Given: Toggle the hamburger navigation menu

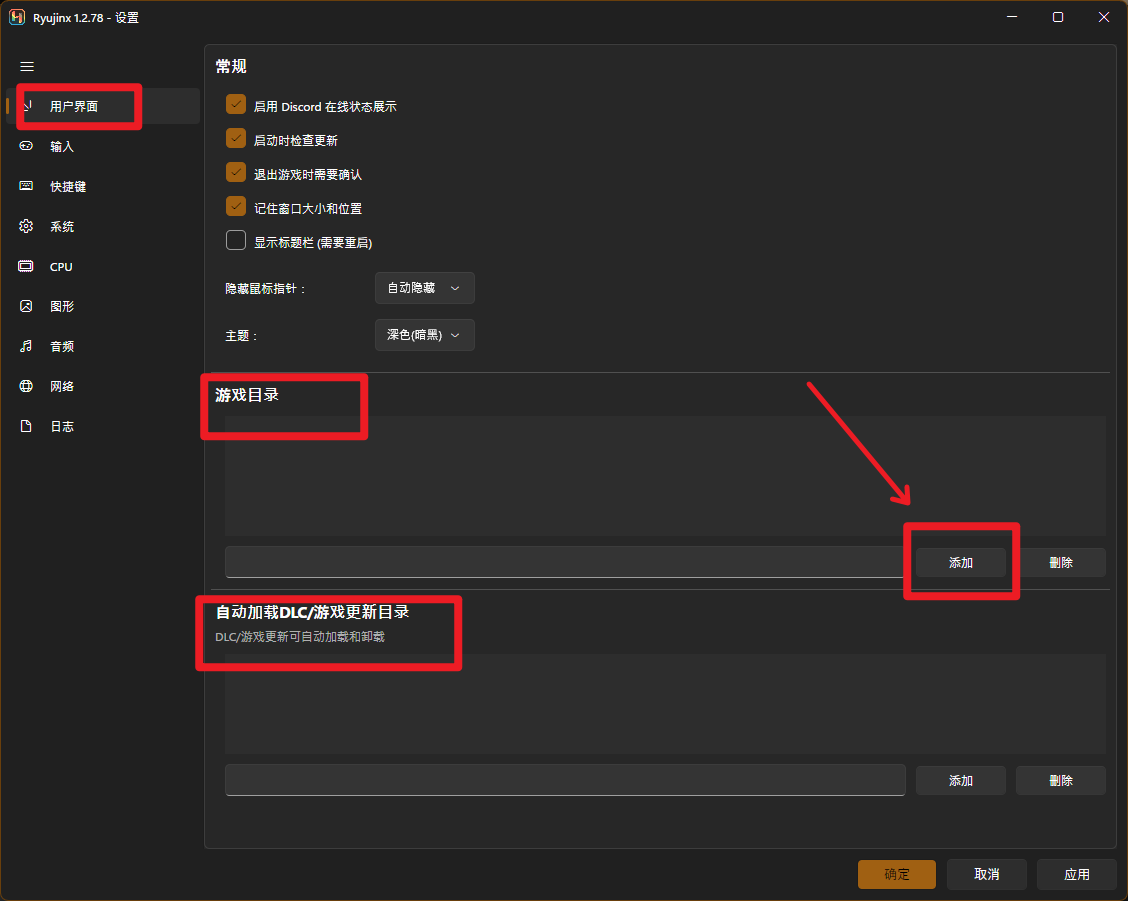Looking at the screenshot, I should pyautogui.click(x=27, y=67).
